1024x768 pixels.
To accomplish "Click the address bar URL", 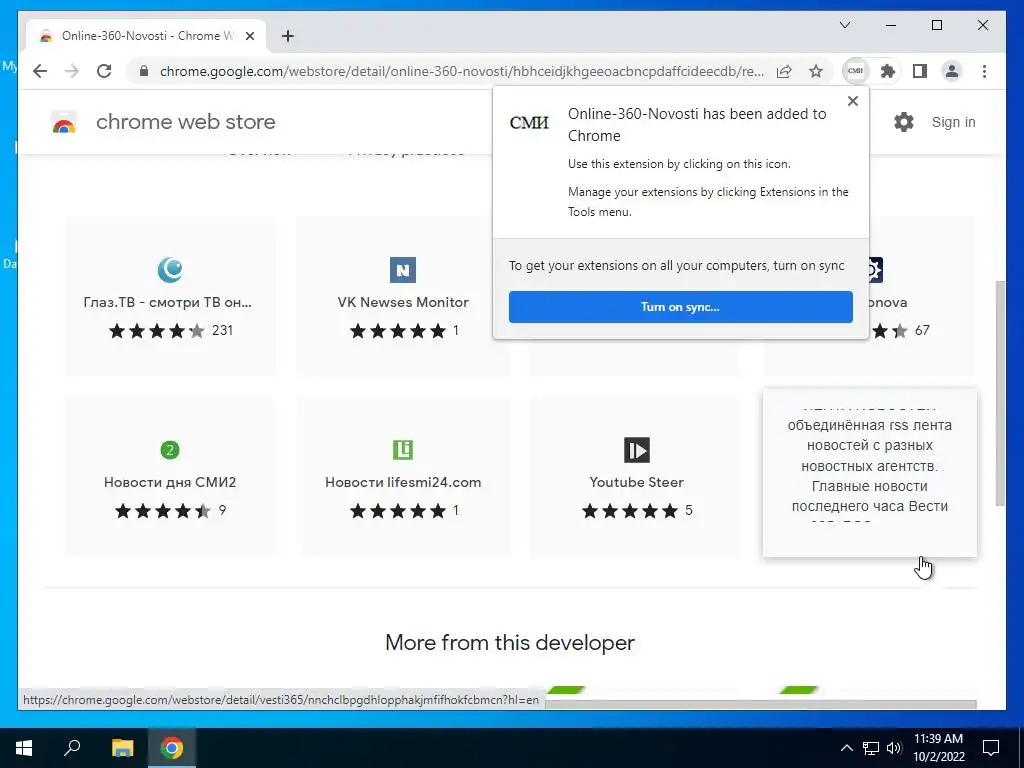I will point(462,71).
